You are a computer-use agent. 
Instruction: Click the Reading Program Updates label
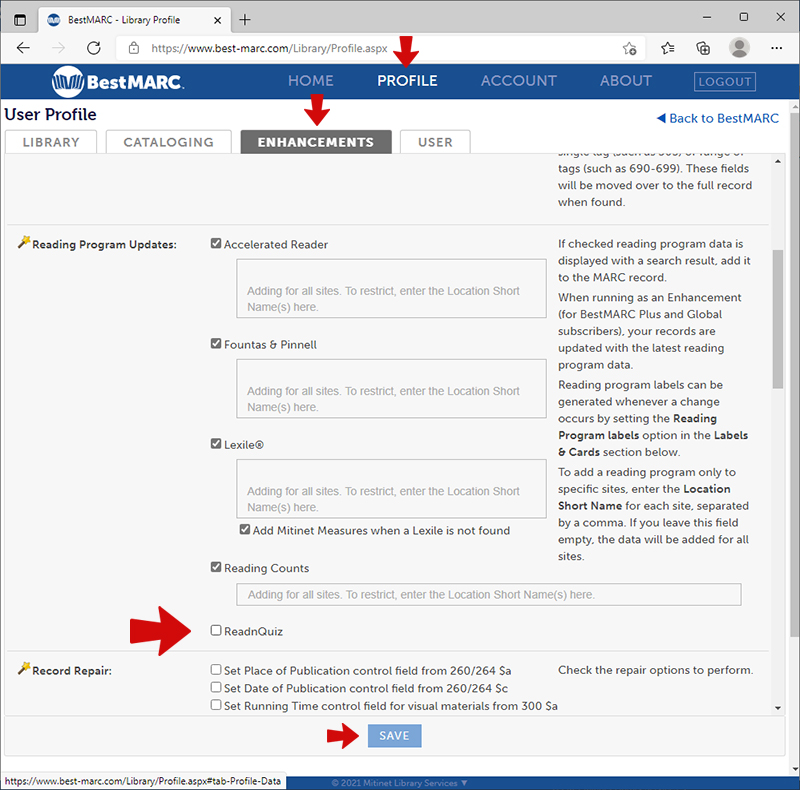click(105, 244)
